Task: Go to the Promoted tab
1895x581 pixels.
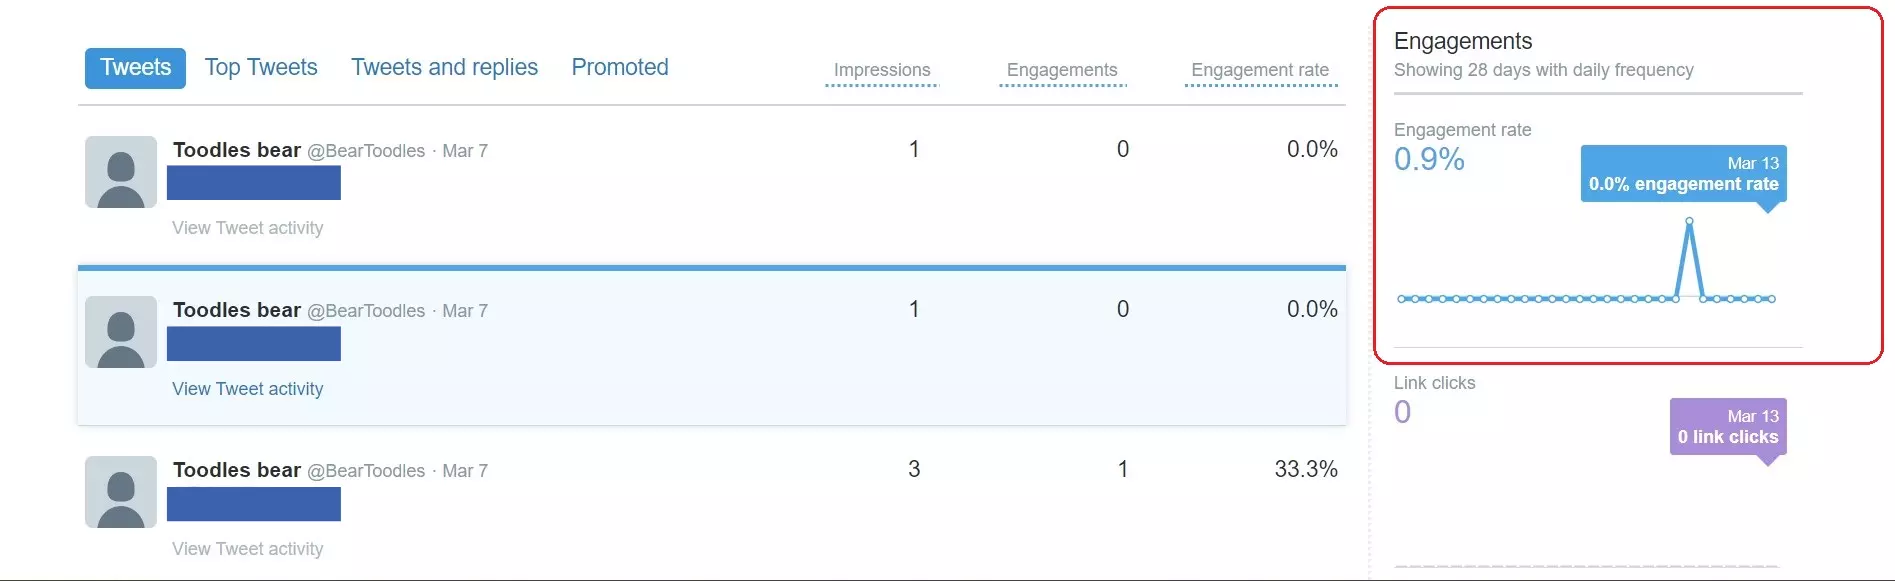Action: pyautogui.click(x=620, y=68)
